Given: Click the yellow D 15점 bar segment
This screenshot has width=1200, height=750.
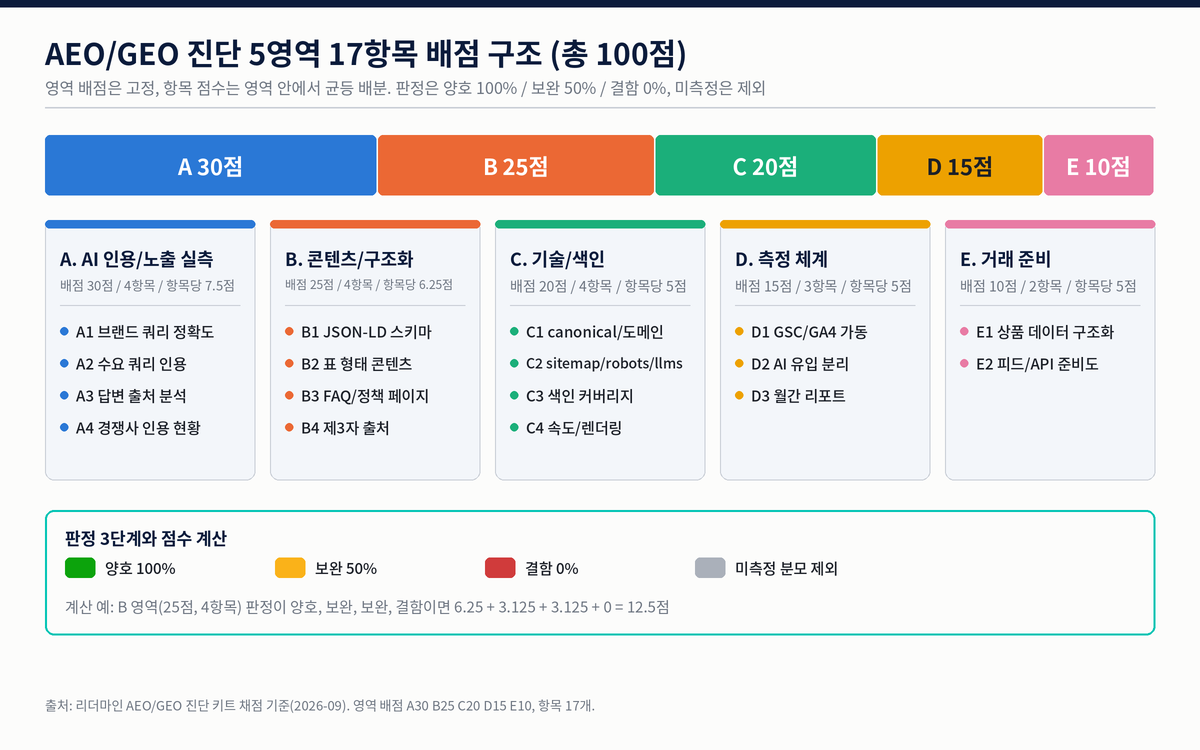Looking at the screenshot, I should (x=960, y=165).
